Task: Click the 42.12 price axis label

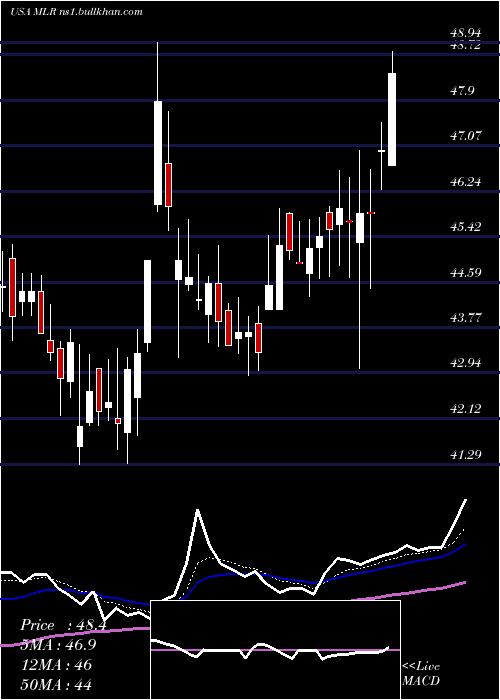Action: (466, 408)
